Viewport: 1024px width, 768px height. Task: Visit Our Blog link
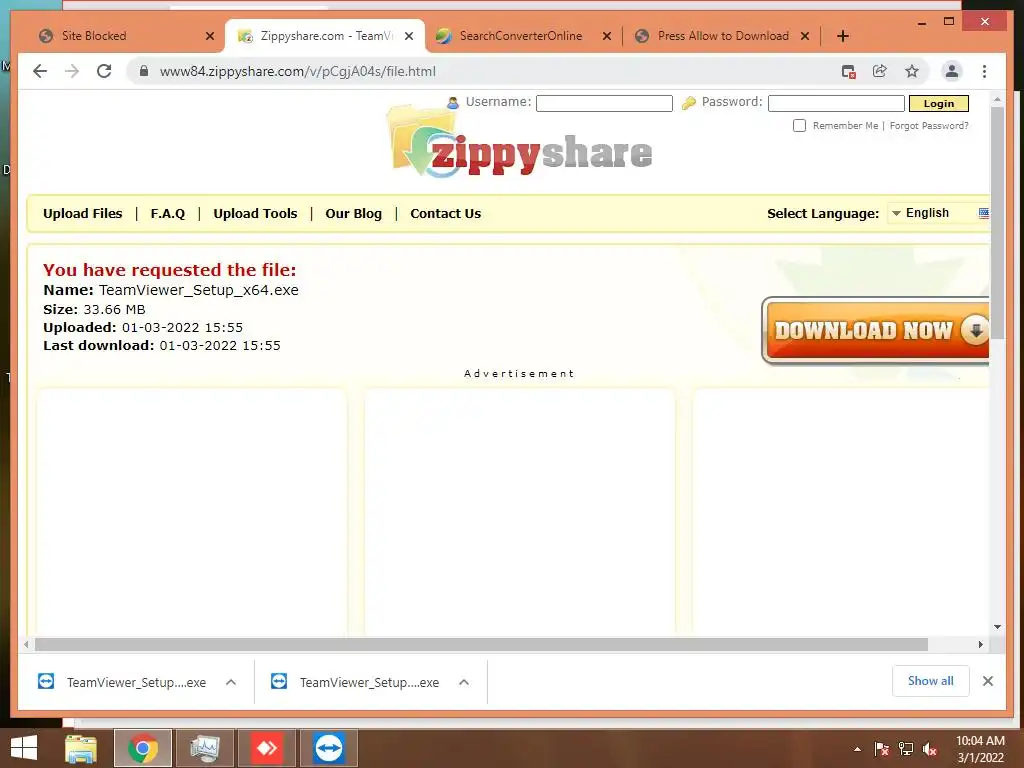click(x=353, y=214)
